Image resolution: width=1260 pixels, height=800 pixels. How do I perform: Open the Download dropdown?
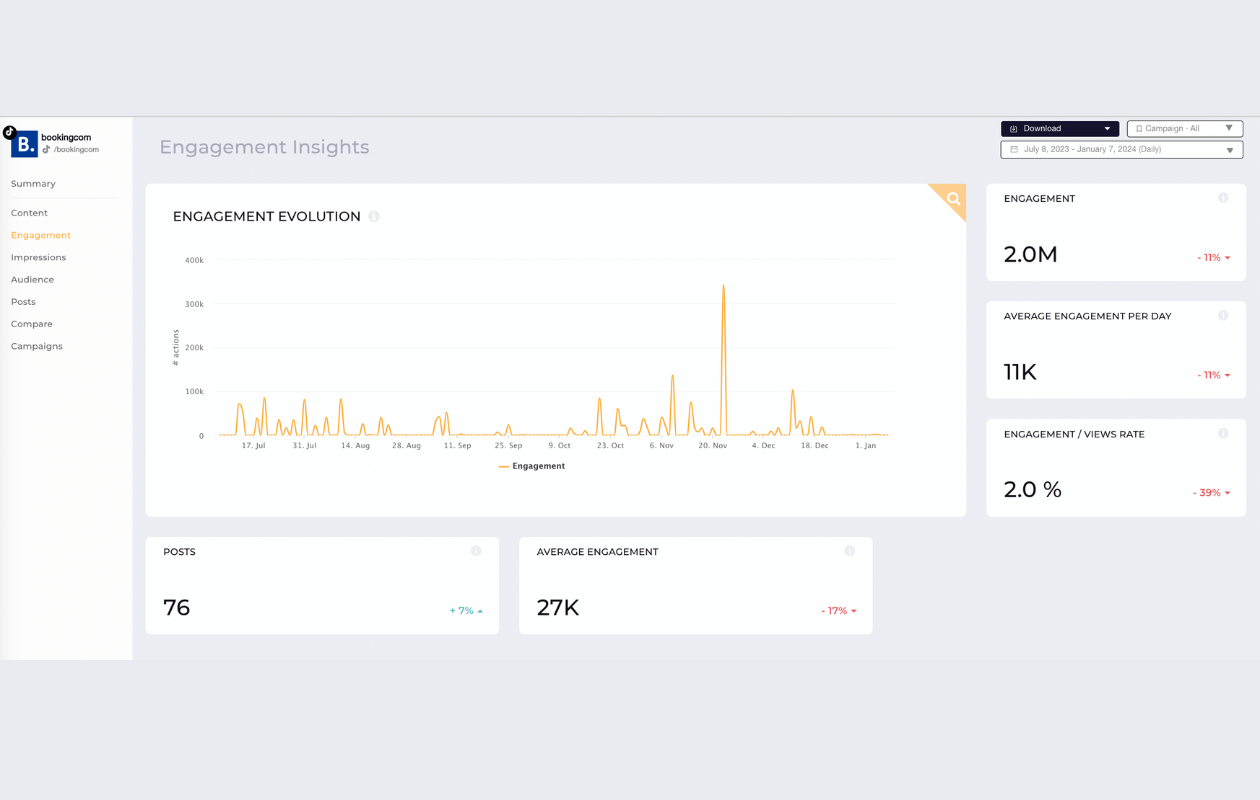point(1060,129)
